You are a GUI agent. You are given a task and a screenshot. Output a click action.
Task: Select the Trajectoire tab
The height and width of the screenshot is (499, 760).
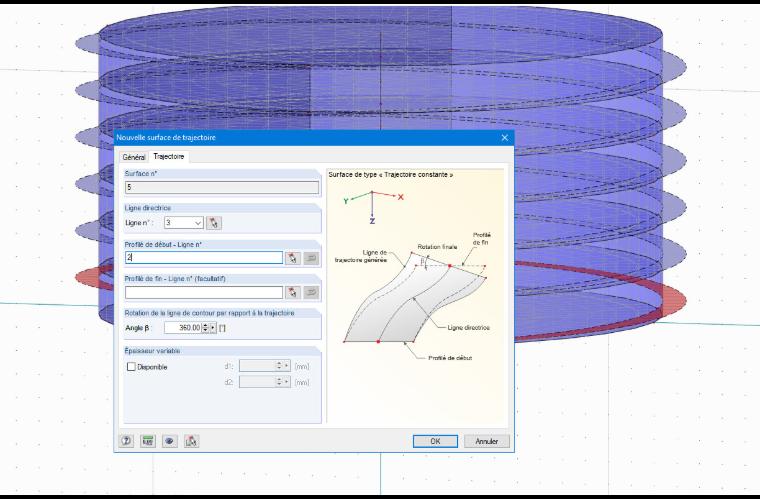pyautogui.click(x=169, y=156)
